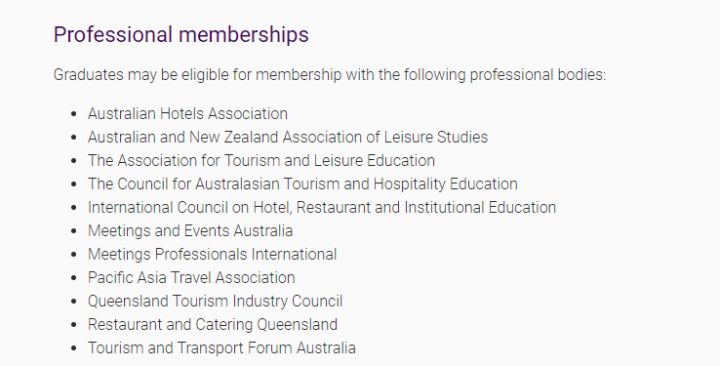Screen dimensions: 720x366
Task: Click the bullet before Australian Hotels Association
Action: (74, 114)
